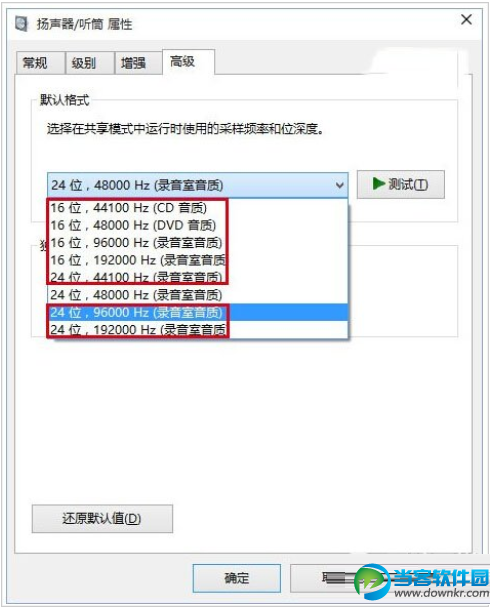Pick 24 位, 48000 Hz list entry

point(197,295)
